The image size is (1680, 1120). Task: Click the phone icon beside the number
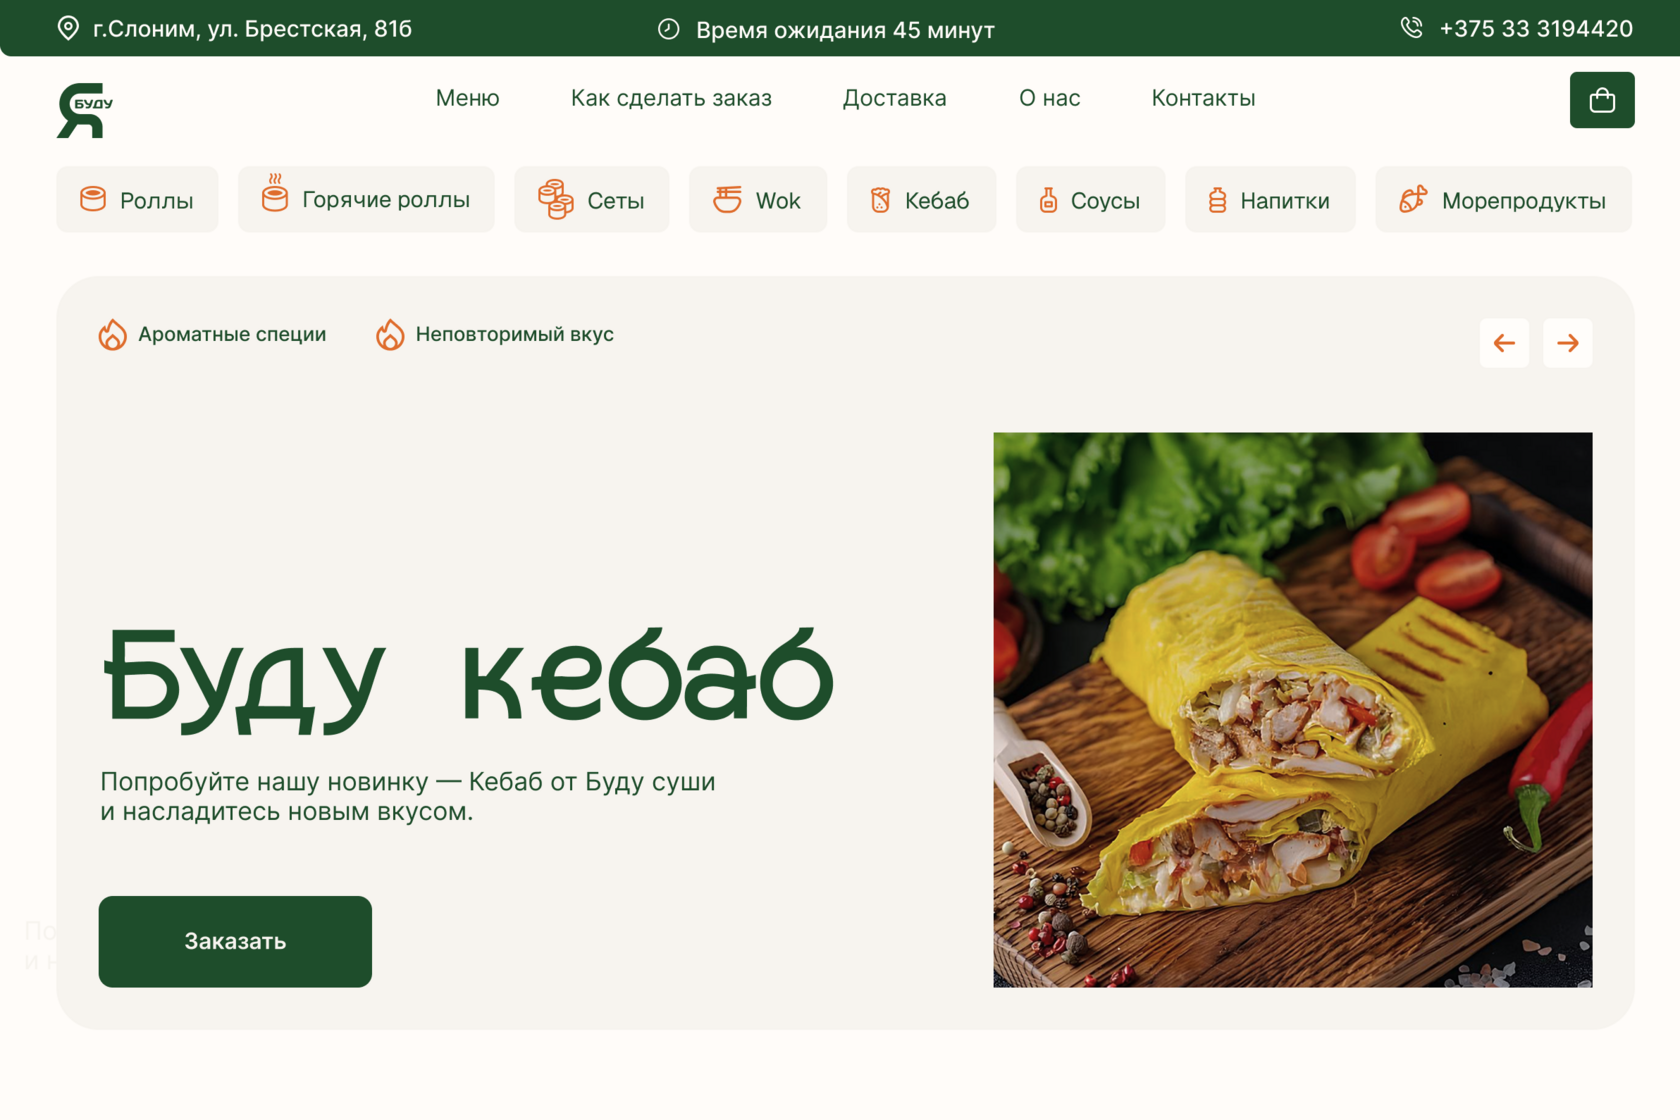coord(1411,28)
